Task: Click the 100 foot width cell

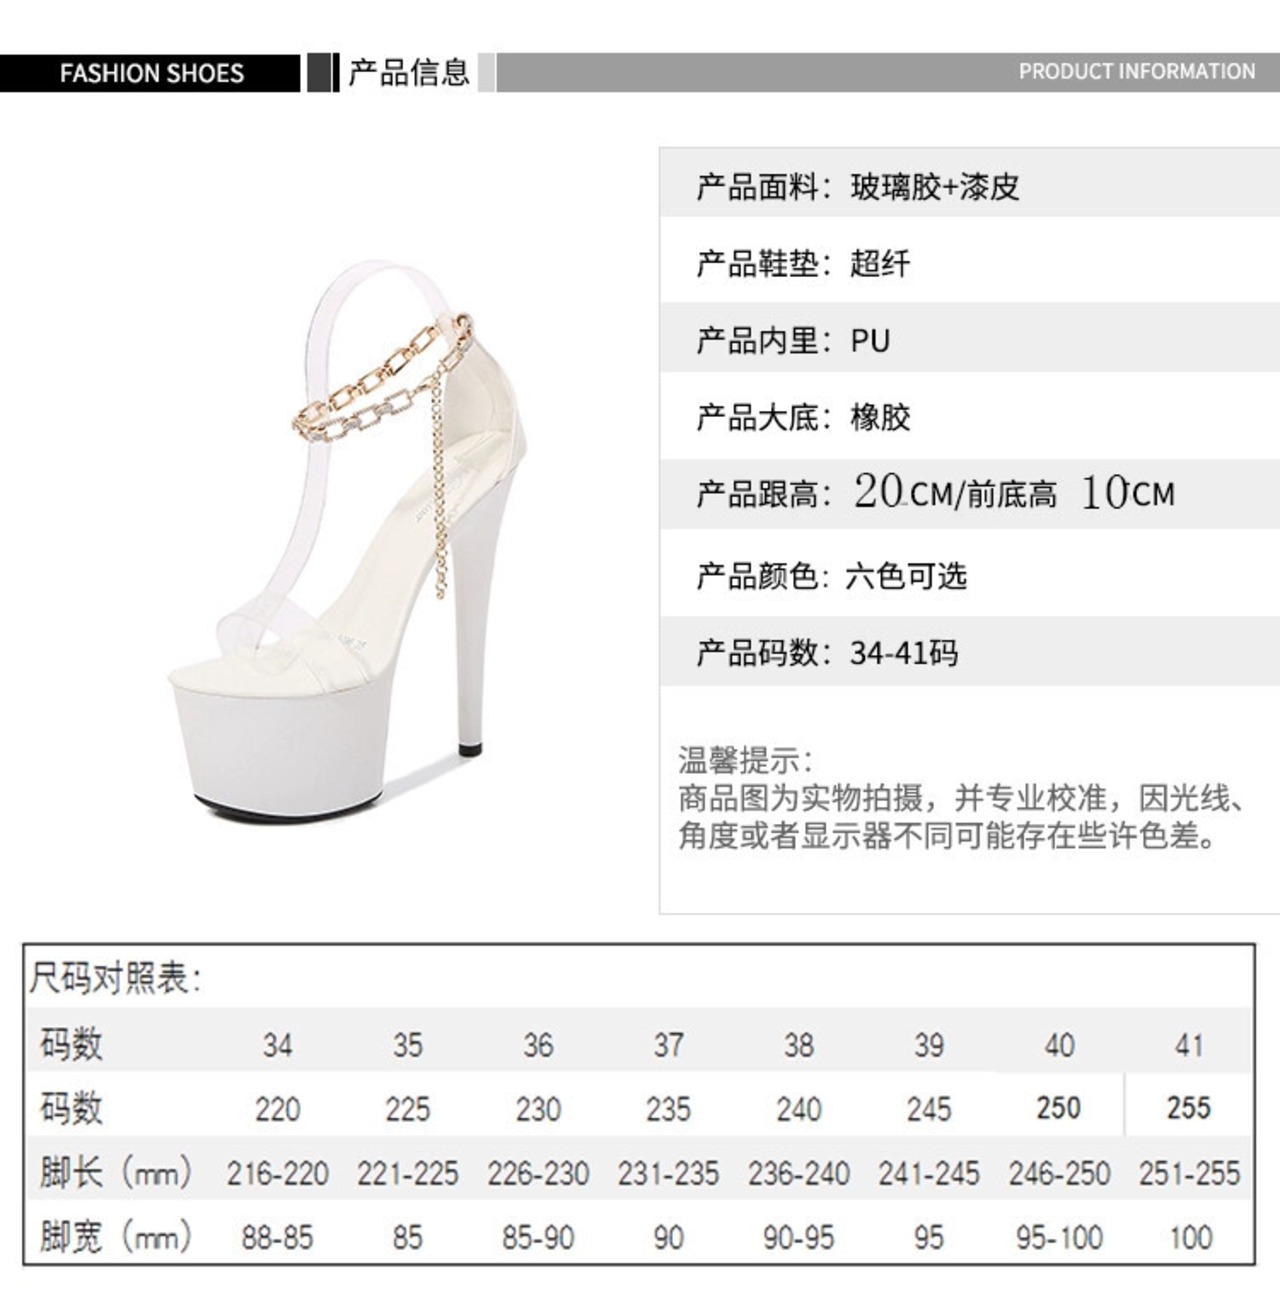Action: coord(1190,1238)
